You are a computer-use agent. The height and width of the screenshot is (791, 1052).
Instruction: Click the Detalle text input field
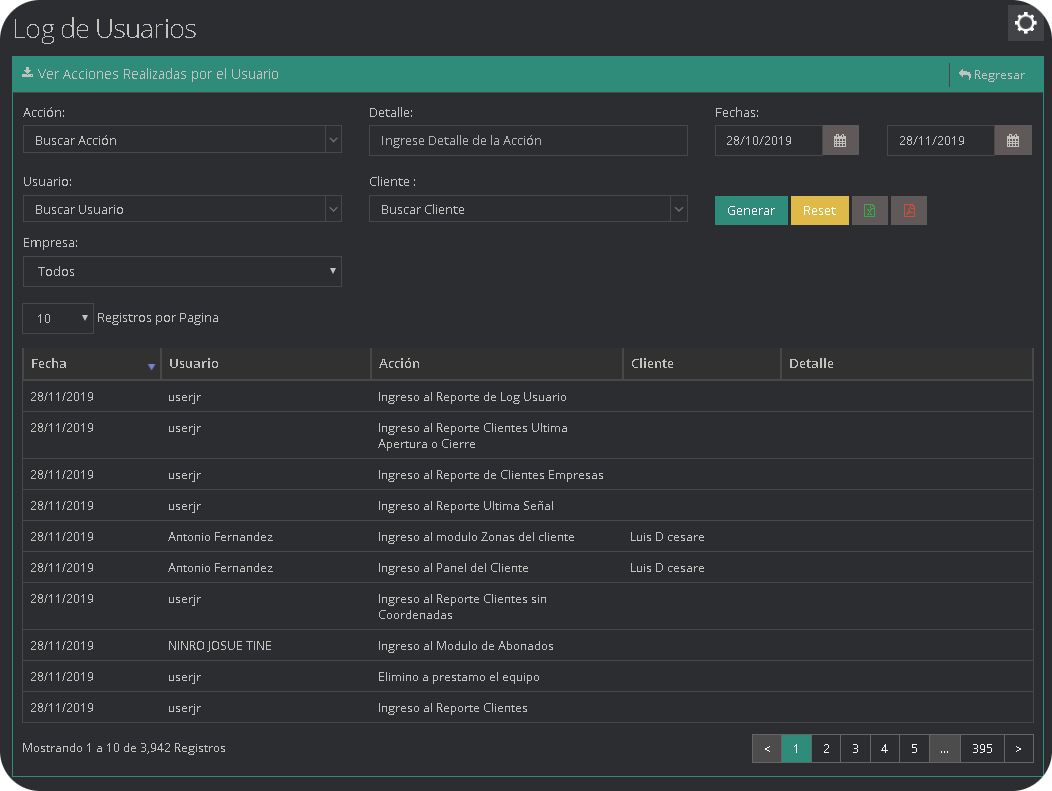527,141
